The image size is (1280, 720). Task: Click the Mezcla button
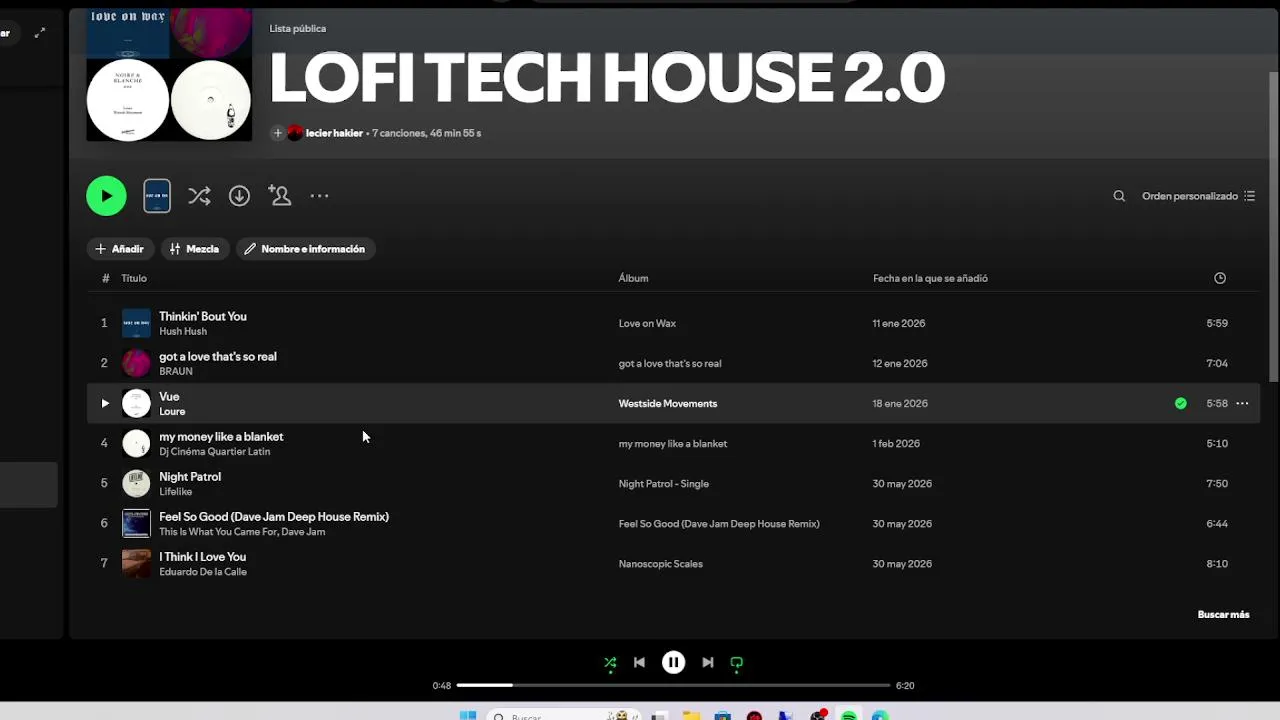click(x=195, y=249)
